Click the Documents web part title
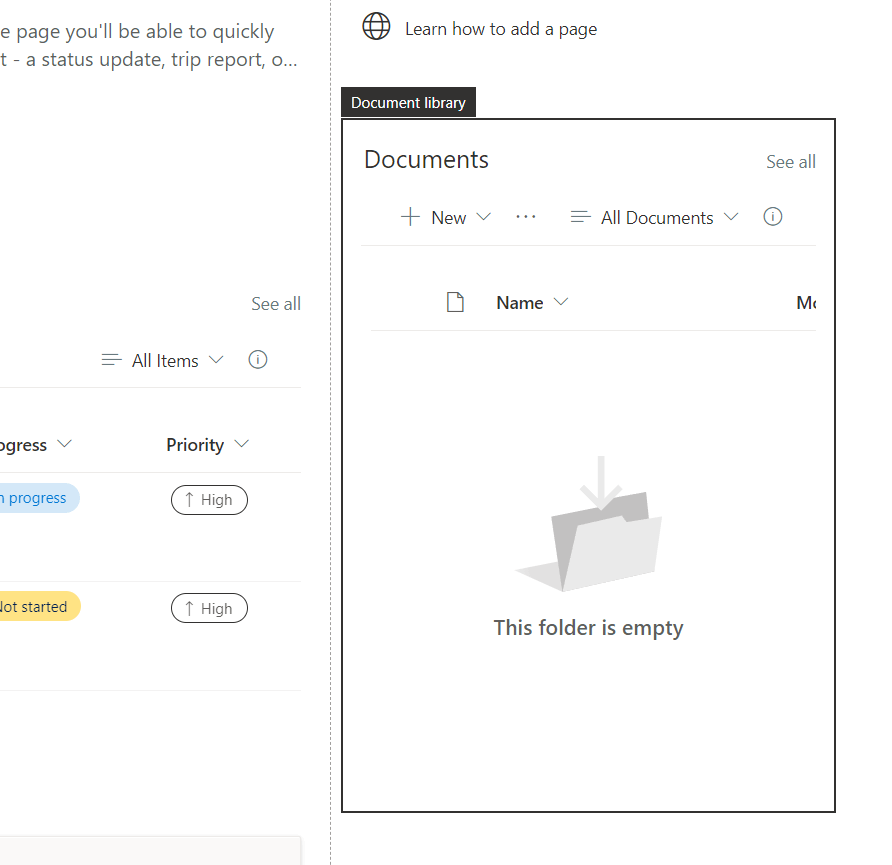 click(x=426, y=160)
